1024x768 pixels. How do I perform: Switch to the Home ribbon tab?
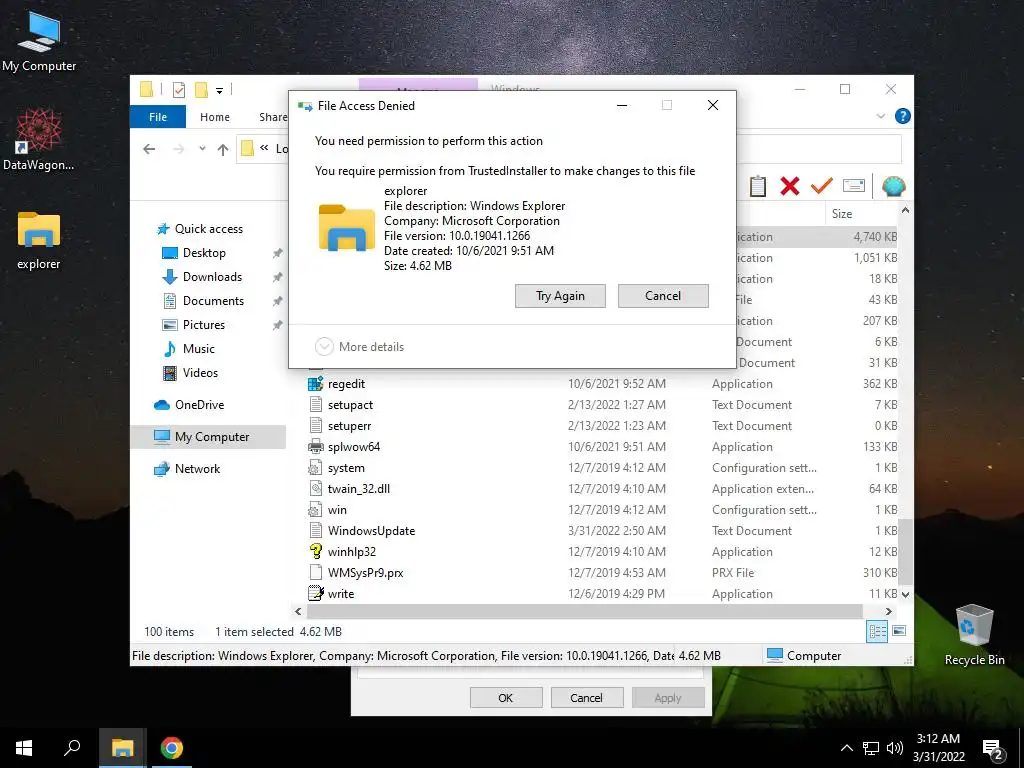(x=215, y=117)
